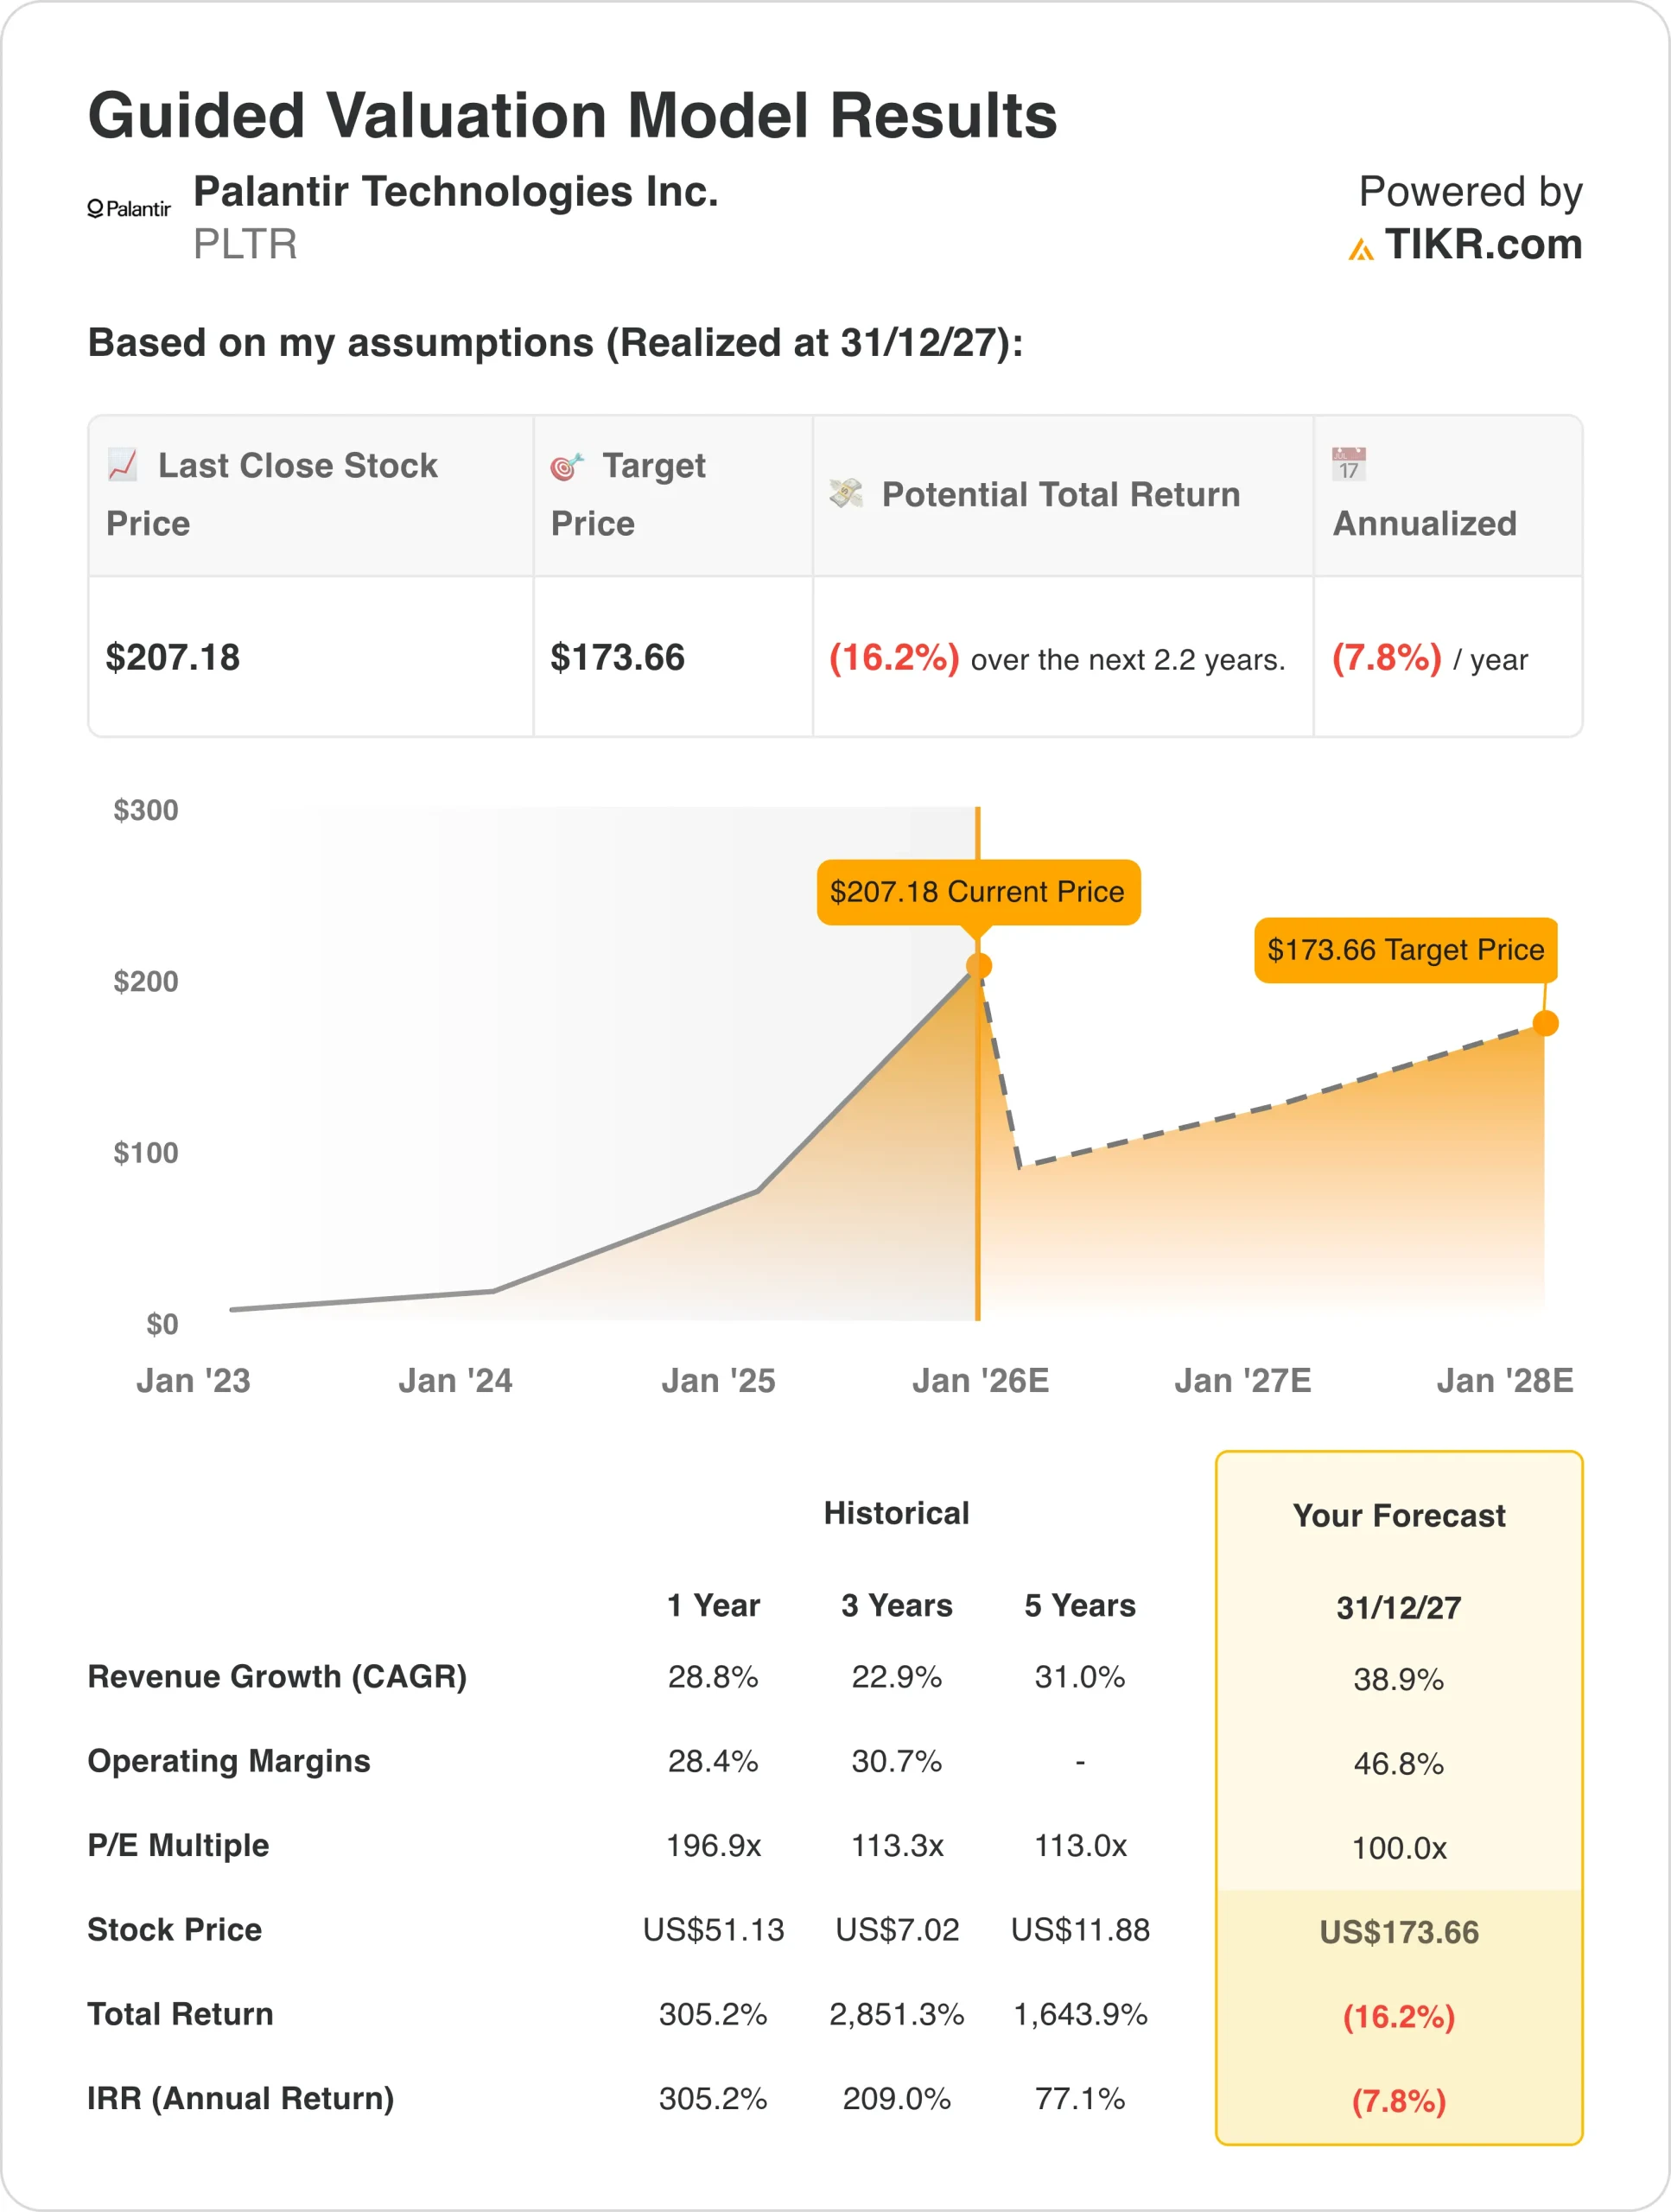Viewport: 1671px width, 2212px height.
Task: Click the $207.18 Current Price label
Action: 978,892
